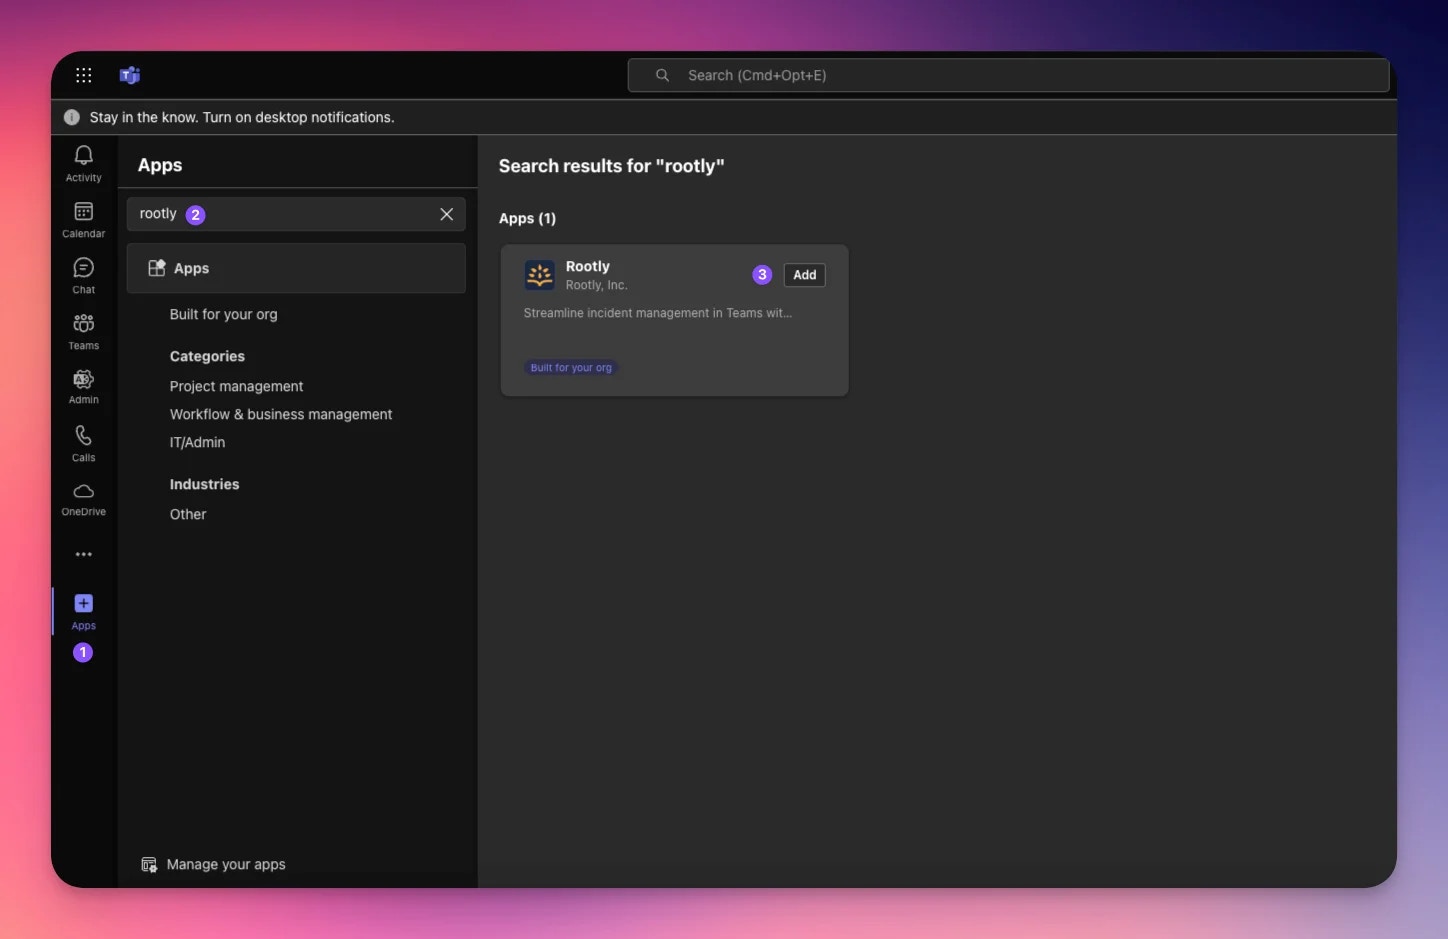Click the Industries heading
The height and width of the screenshot is (939, 1448).
205,484
